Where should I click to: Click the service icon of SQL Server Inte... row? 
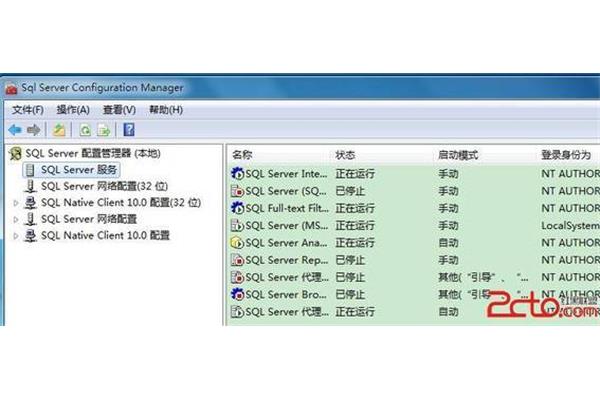237,174
